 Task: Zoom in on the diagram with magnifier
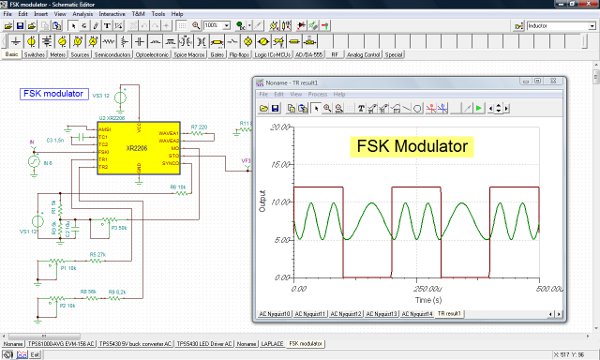click(327, 109)
